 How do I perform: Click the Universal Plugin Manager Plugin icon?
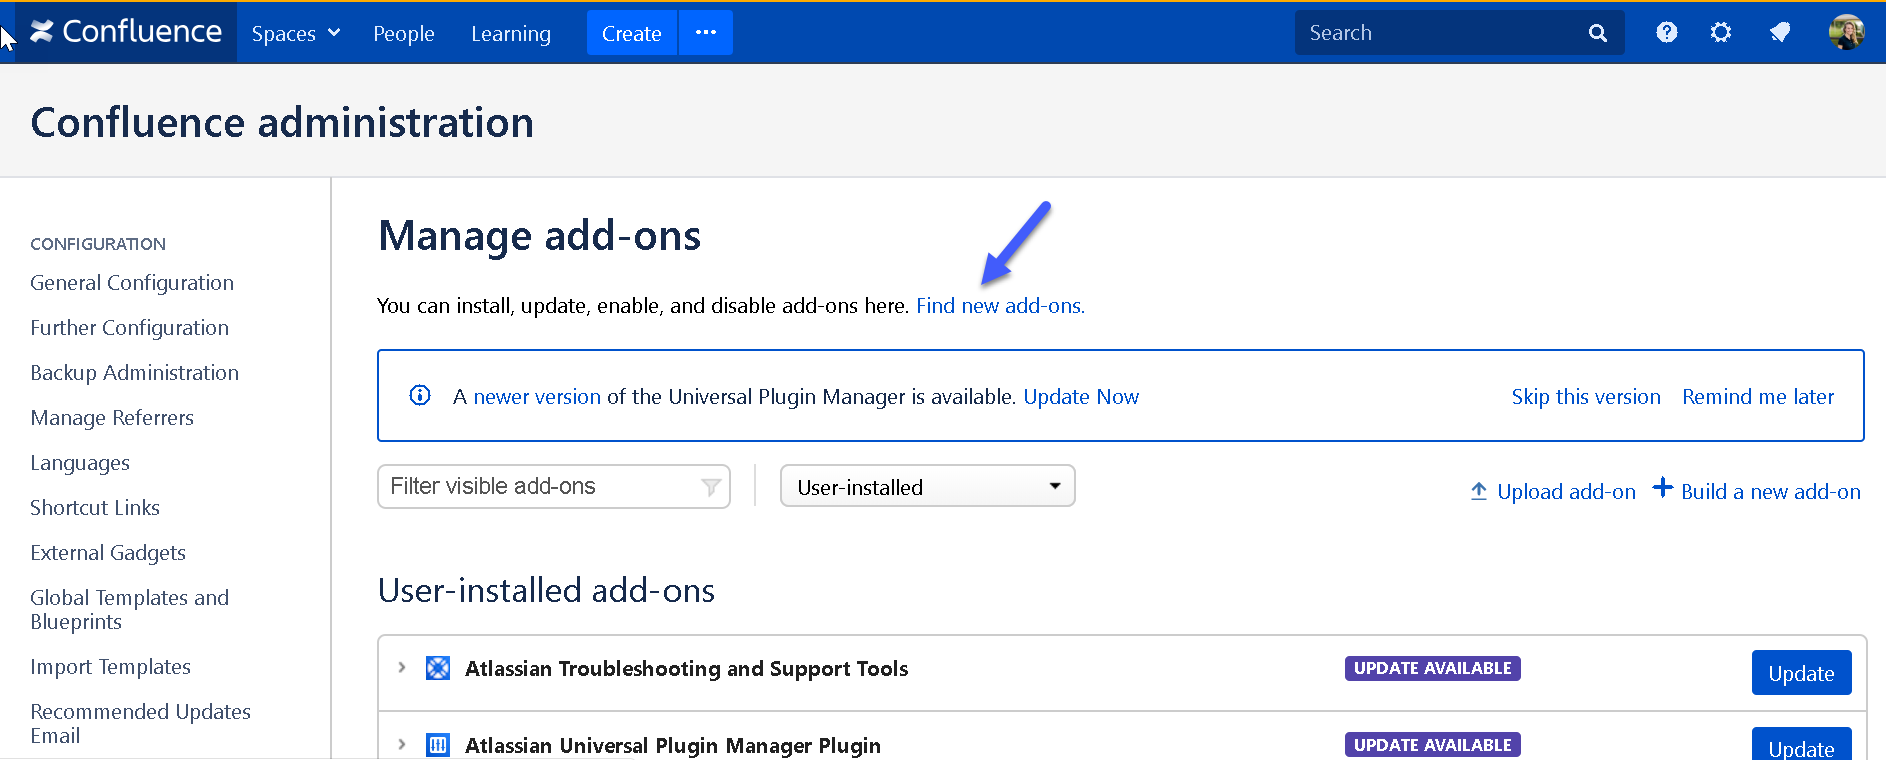438,745
